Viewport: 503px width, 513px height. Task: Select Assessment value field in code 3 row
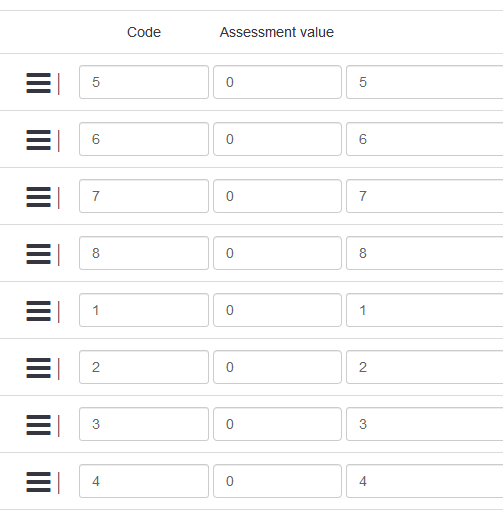[x=277, y=424]
